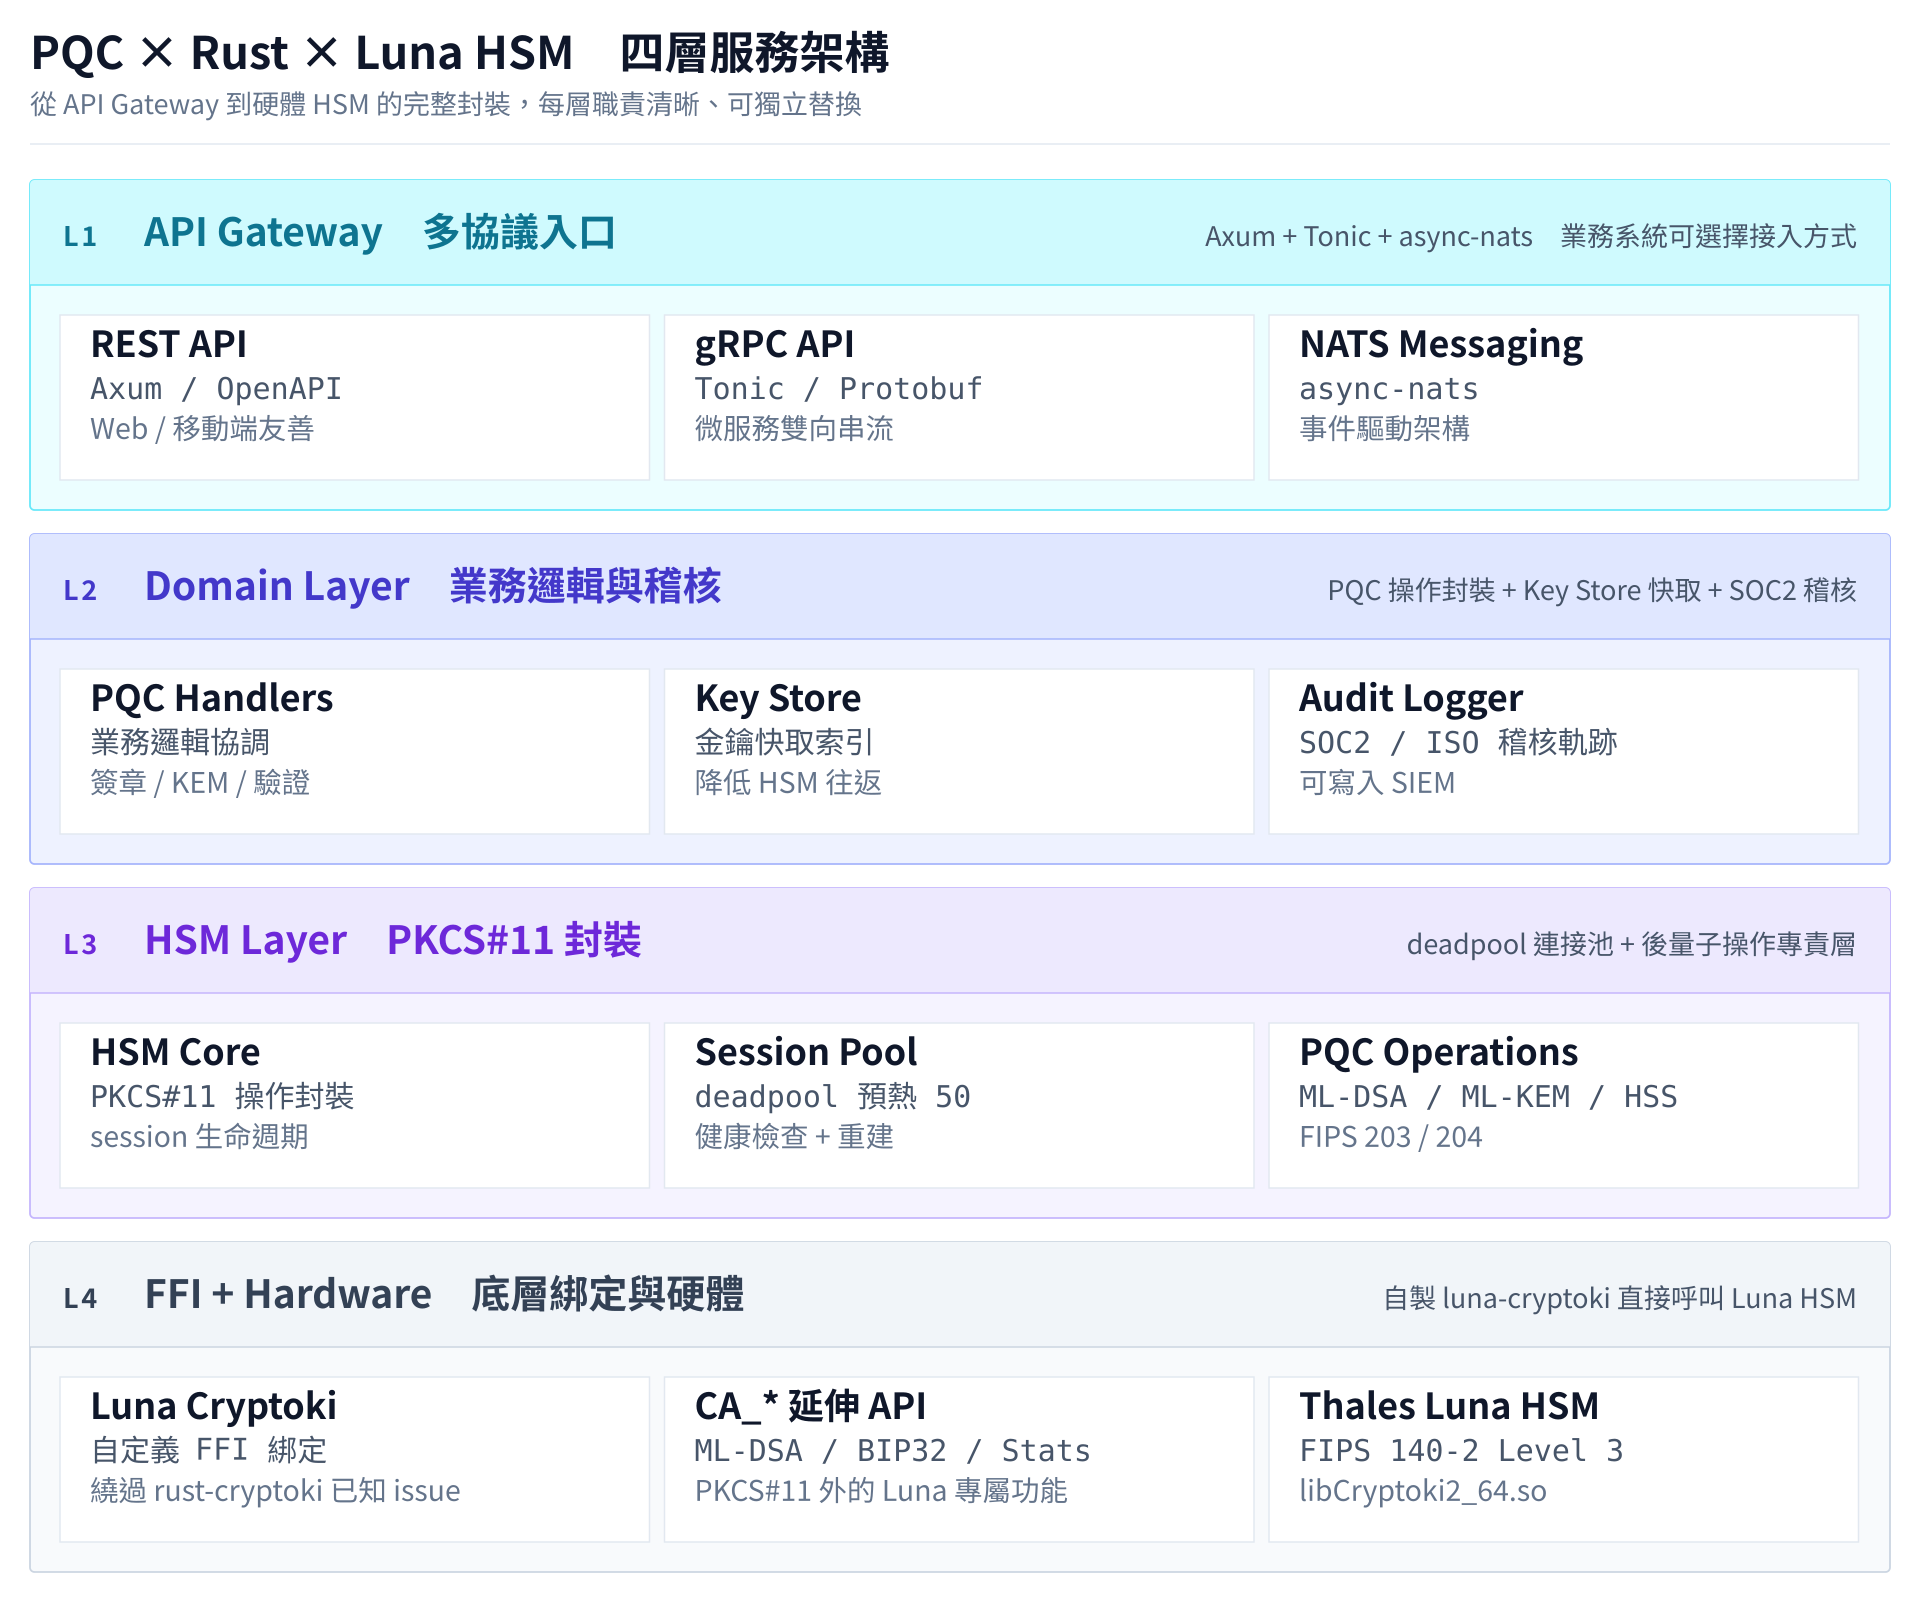This screenshot has height=1614, width=1920.
Task: Click '可寫入 SIEM' text
Action: tap(1377, 783)
